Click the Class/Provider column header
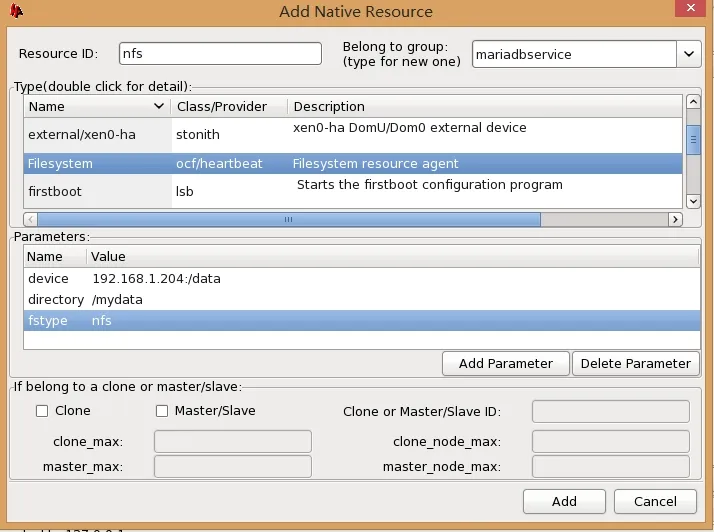The height and width of the screenshot is (532, 714). click(229, 107)
